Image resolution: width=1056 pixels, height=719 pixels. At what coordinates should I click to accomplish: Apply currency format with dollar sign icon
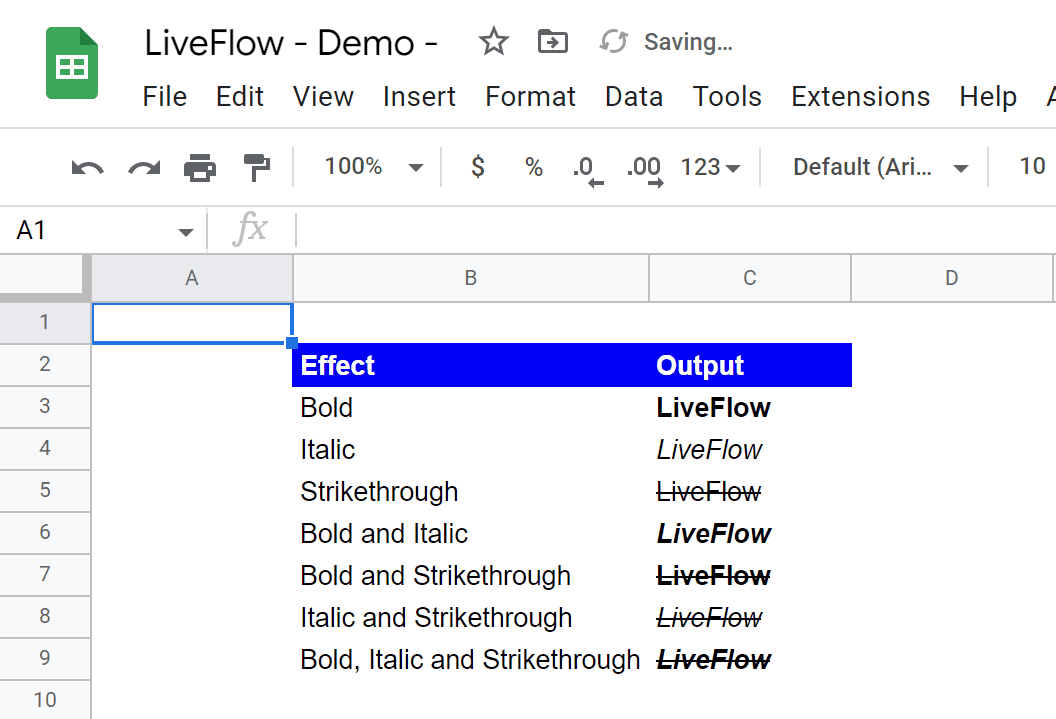click(x=477, y=167)
